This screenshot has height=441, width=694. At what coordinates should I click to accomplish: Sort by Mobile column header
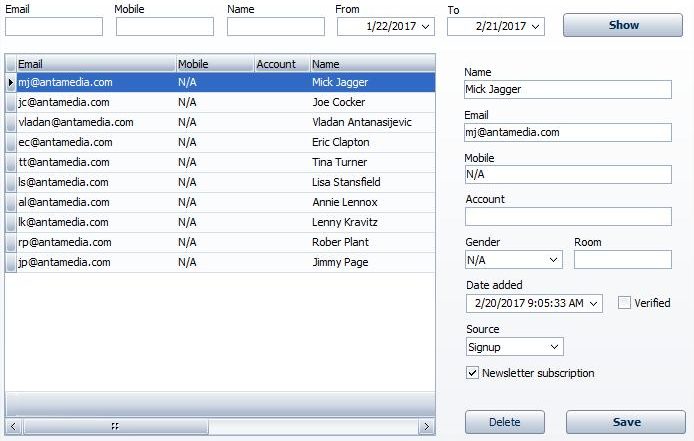point(215,64)
